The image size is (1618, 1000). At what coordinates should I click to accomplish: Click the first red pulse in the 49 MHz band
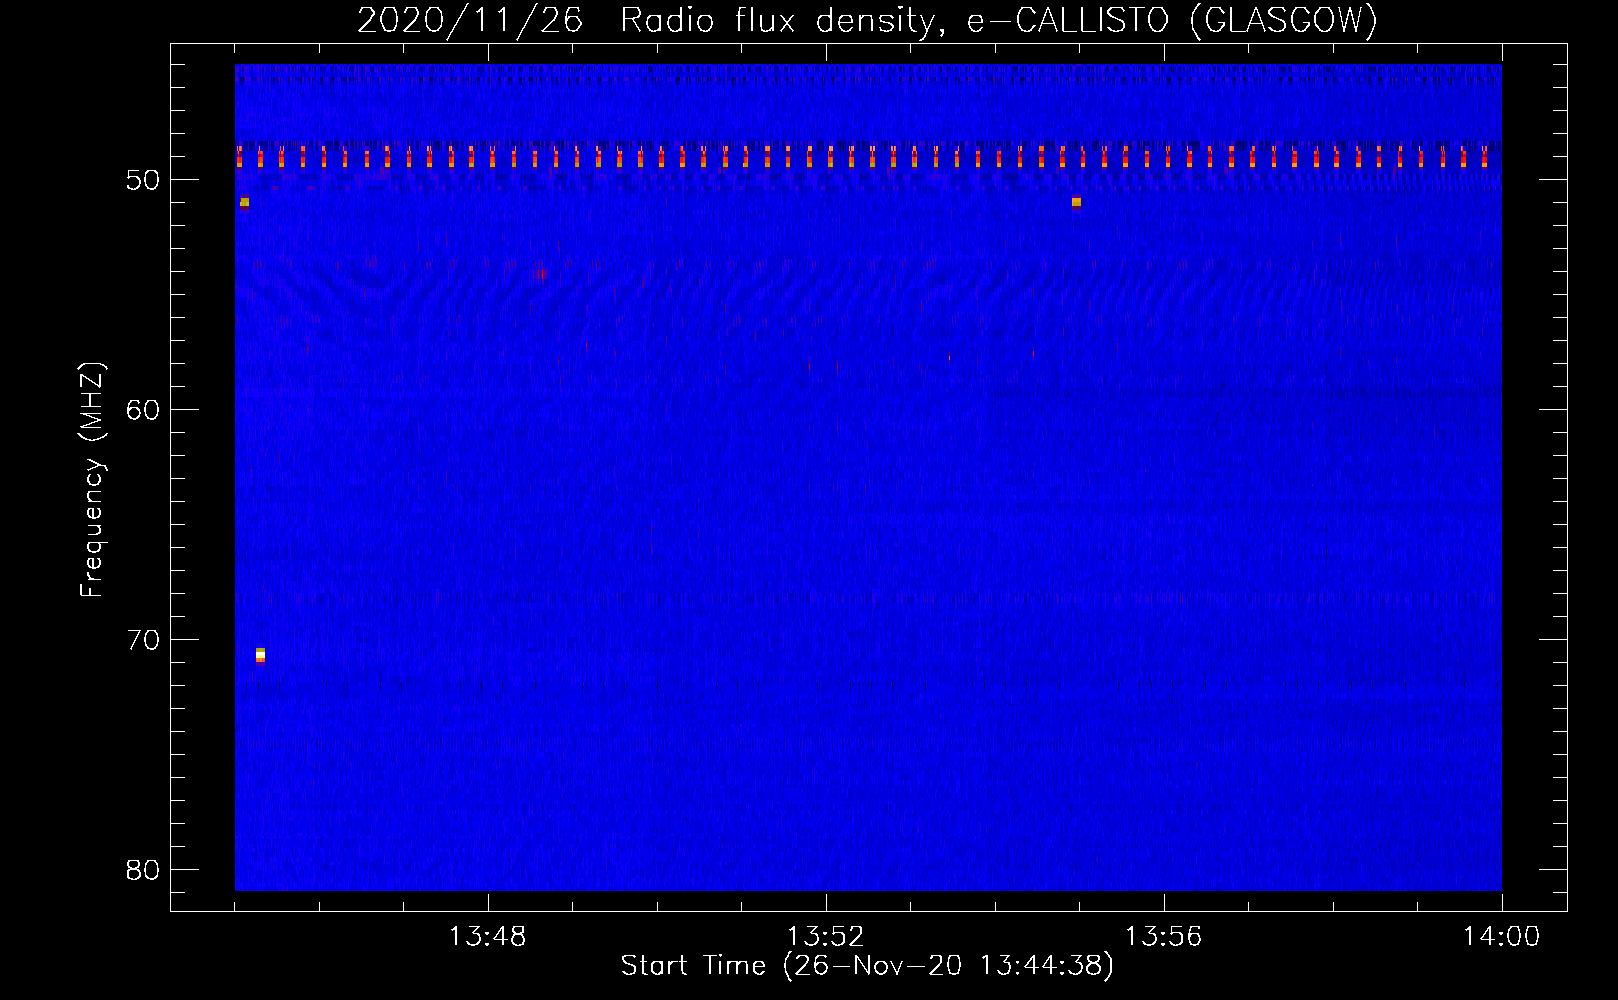coord(239,158)
